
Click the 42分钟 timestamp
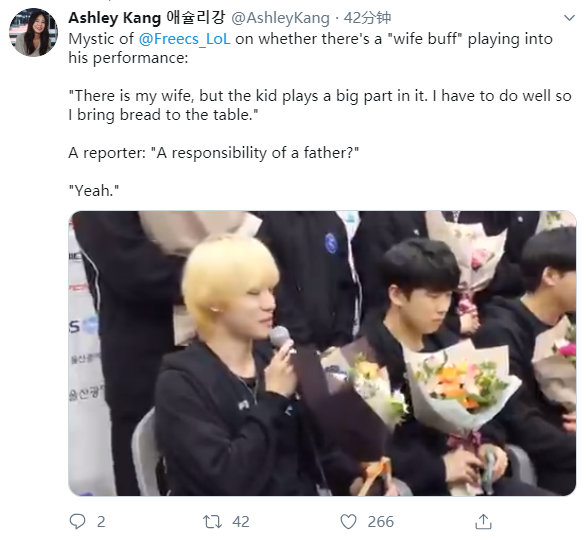coord(368,18)
